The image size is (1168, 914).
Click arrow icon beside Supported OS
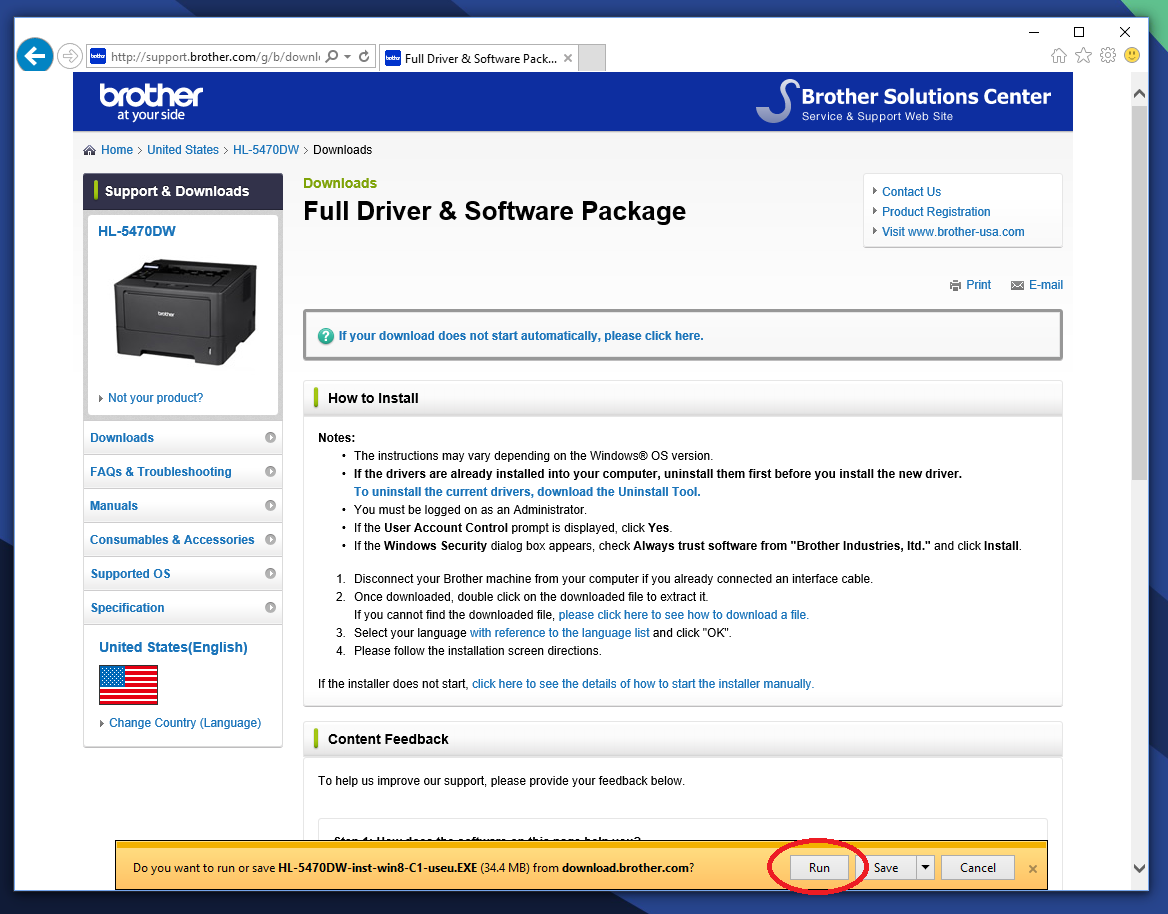[270, 574]
